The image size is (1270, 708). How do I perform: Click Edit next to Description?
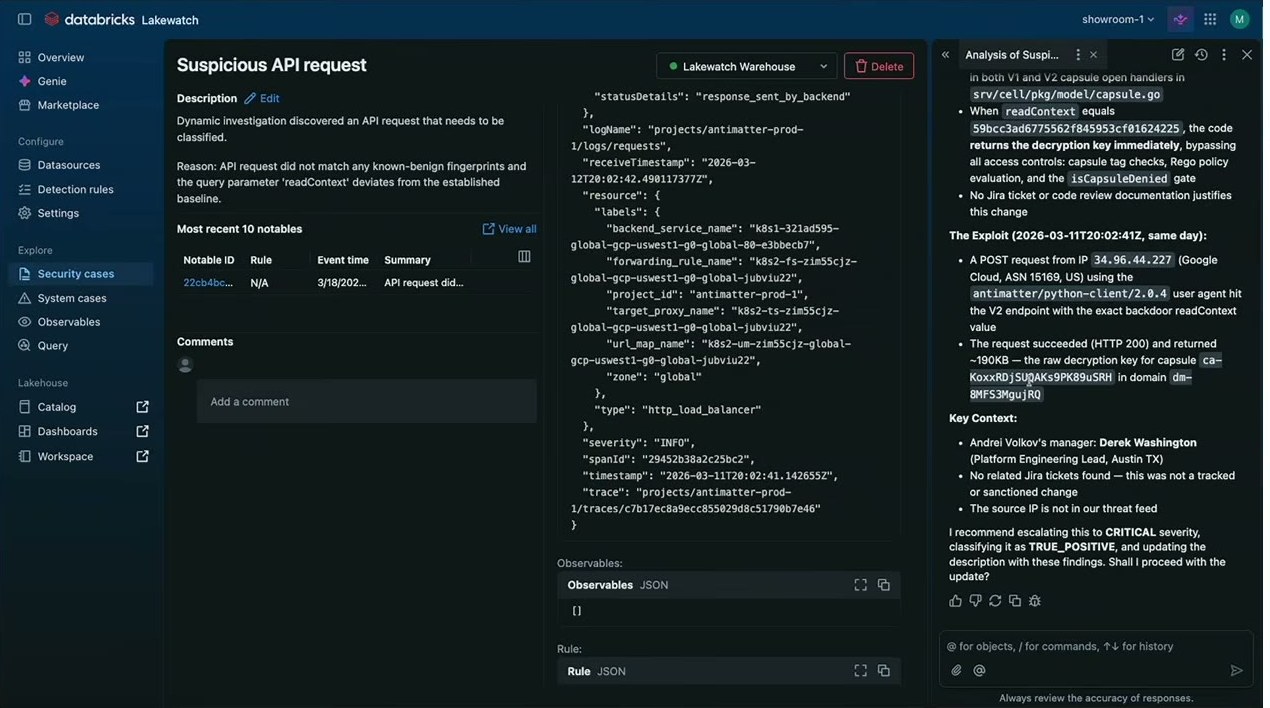pos(262,98)
